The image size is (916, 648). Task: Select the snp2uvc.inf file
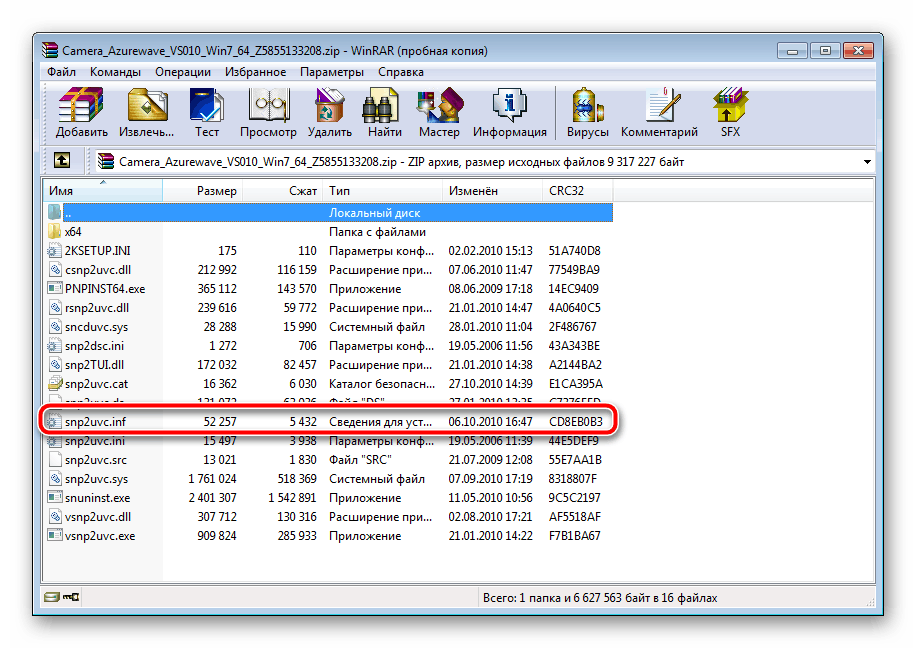tap(94, 421)
